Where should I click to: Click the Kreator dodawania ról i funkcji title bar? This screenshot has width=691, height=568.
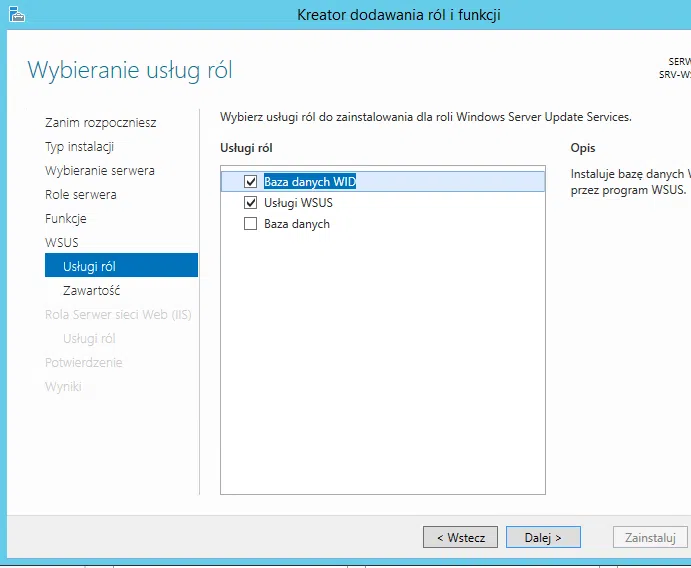(x=398, y=14)
